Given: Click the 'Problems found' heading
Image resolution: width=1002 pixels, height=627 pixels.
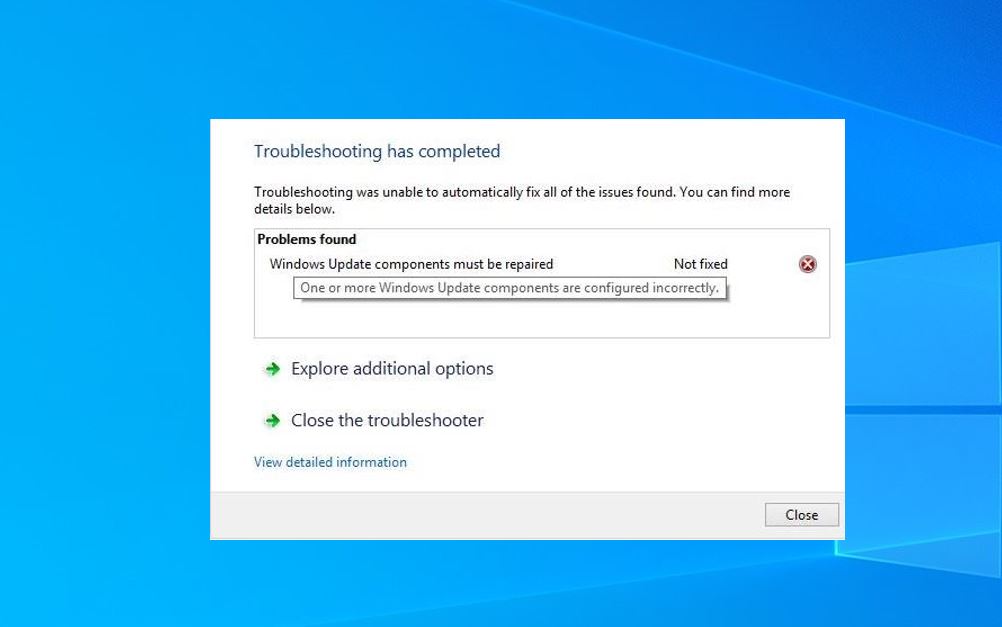Looking at the screenshot, I should tap(307, 239).
